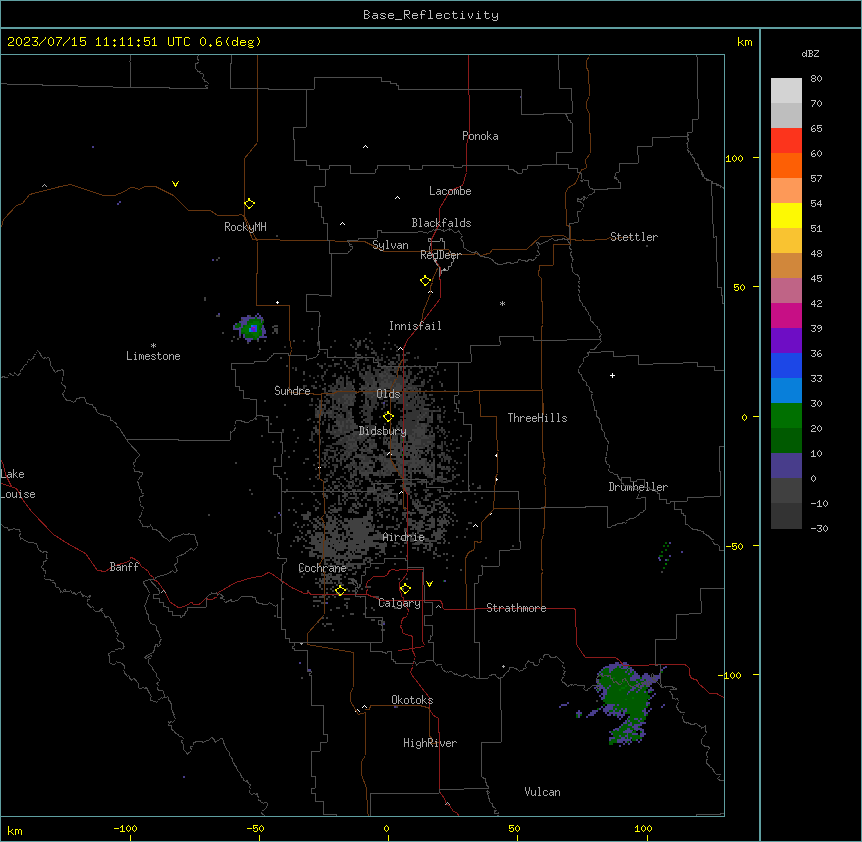The width and height of the screenshot is (862, 842).
Task: Click the dBZ legend heading
Action: click(810, 53)
